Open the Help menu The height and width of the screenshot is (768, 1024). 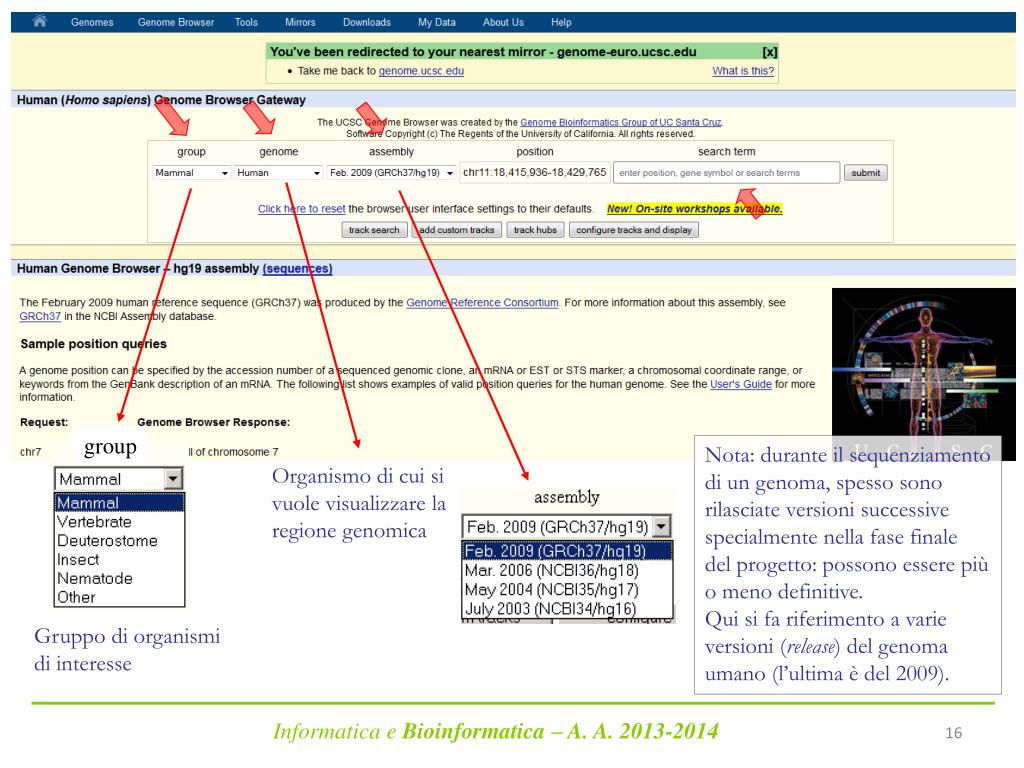coord(561,22)
